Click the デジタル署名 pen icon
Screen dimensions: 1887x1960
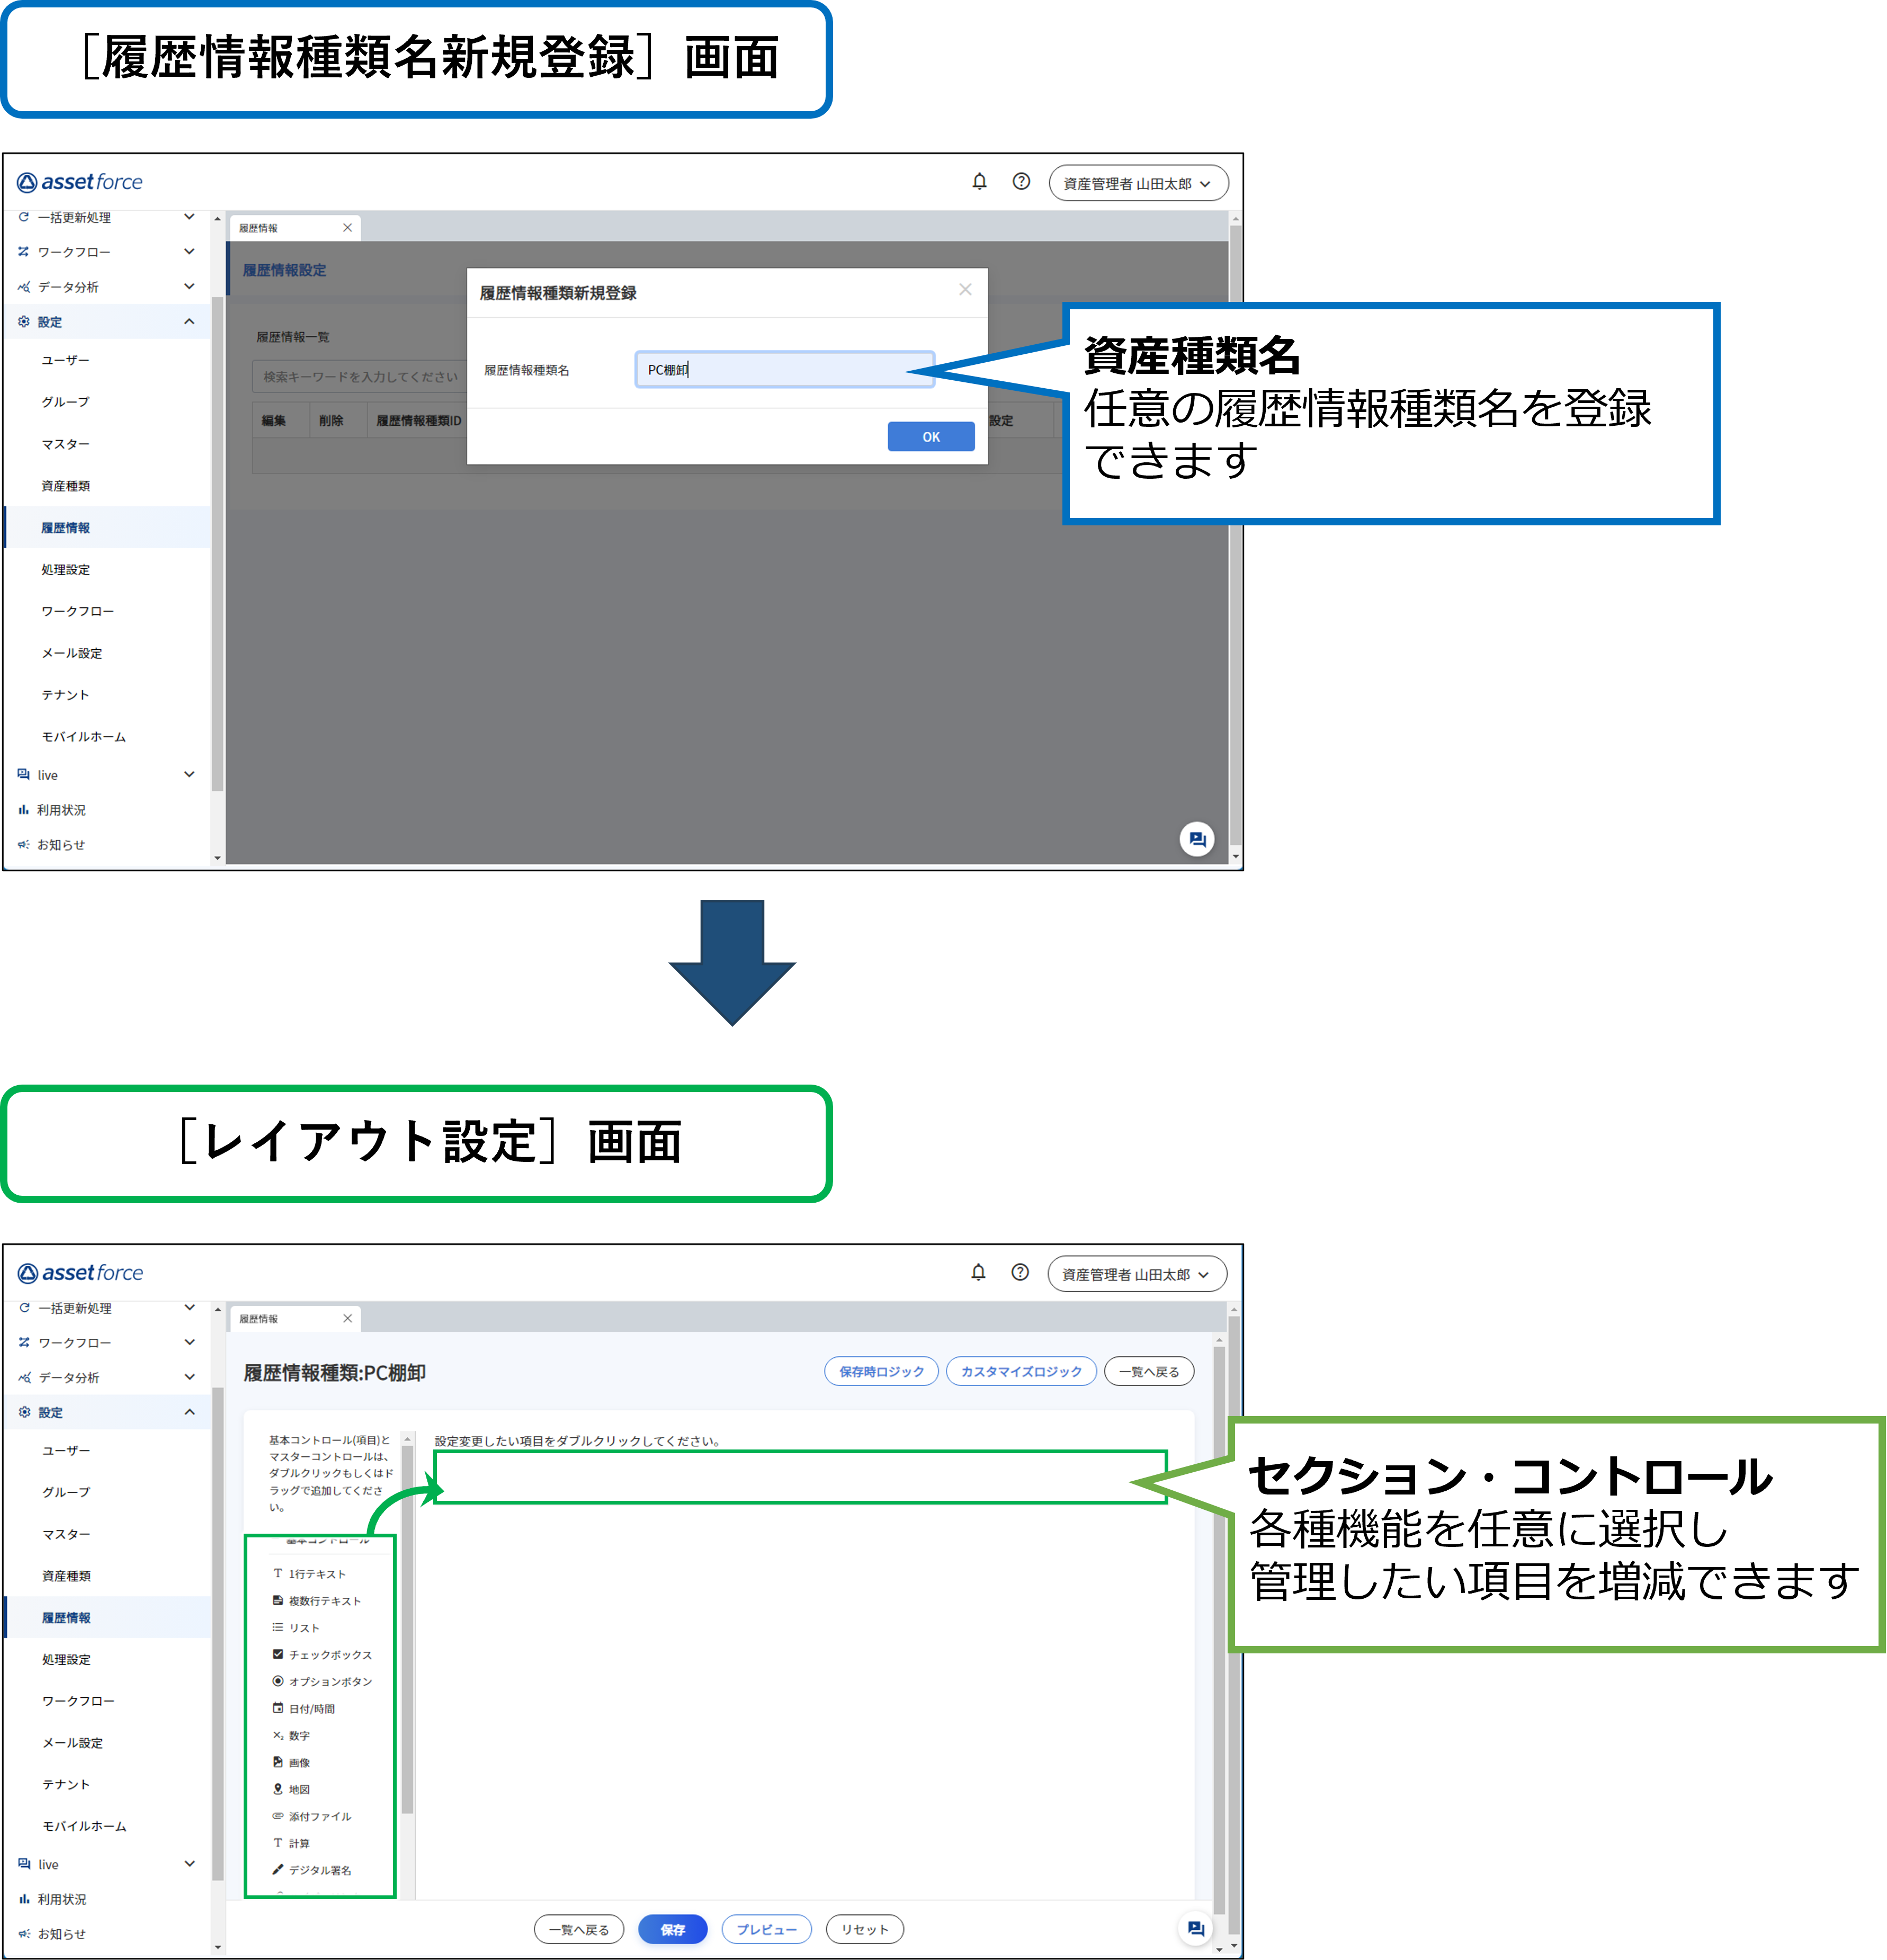click(277, 1869)
